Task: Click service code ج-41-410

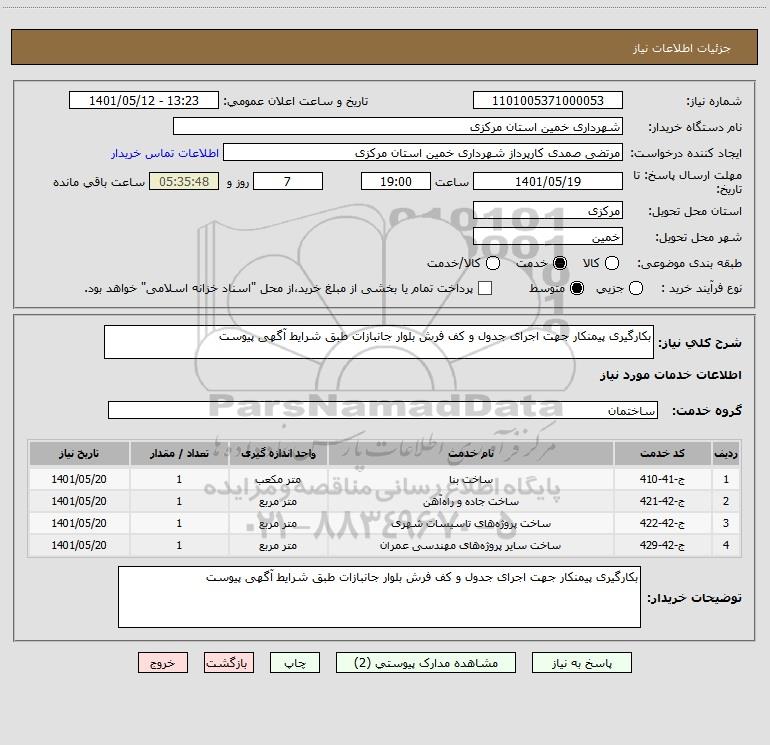Action: click(x=662, y=479)
